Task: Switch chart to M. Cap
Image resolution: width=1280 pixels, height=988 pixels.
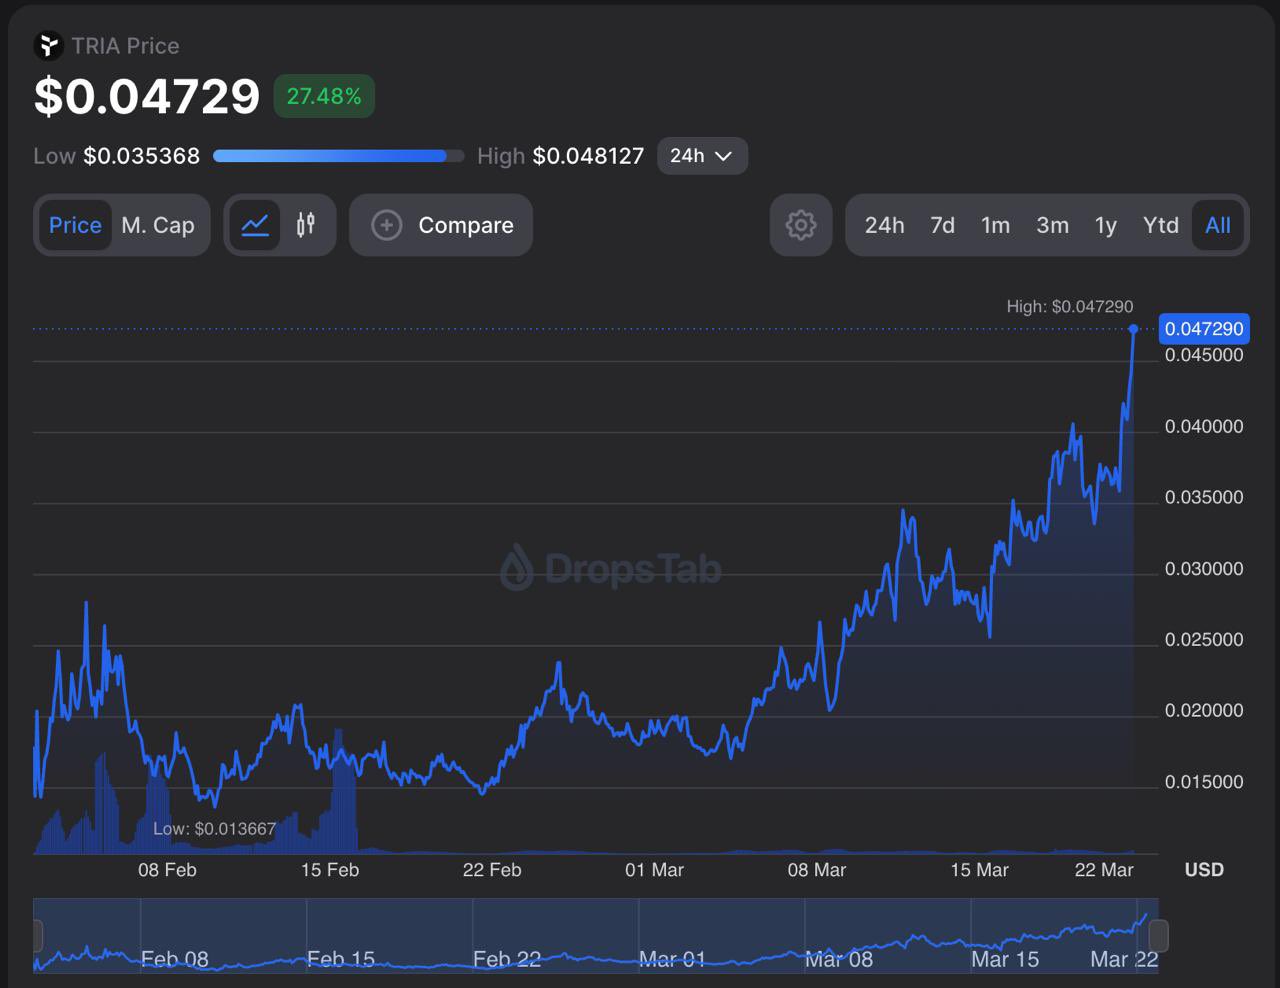Action: click(x=158, y=225)
